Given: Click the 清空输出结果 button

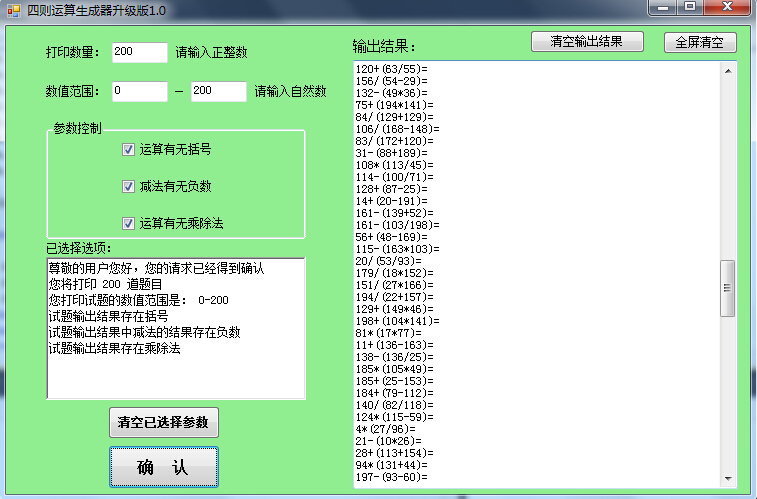Looking at the screenshot, I should click(x=587, y=42).
